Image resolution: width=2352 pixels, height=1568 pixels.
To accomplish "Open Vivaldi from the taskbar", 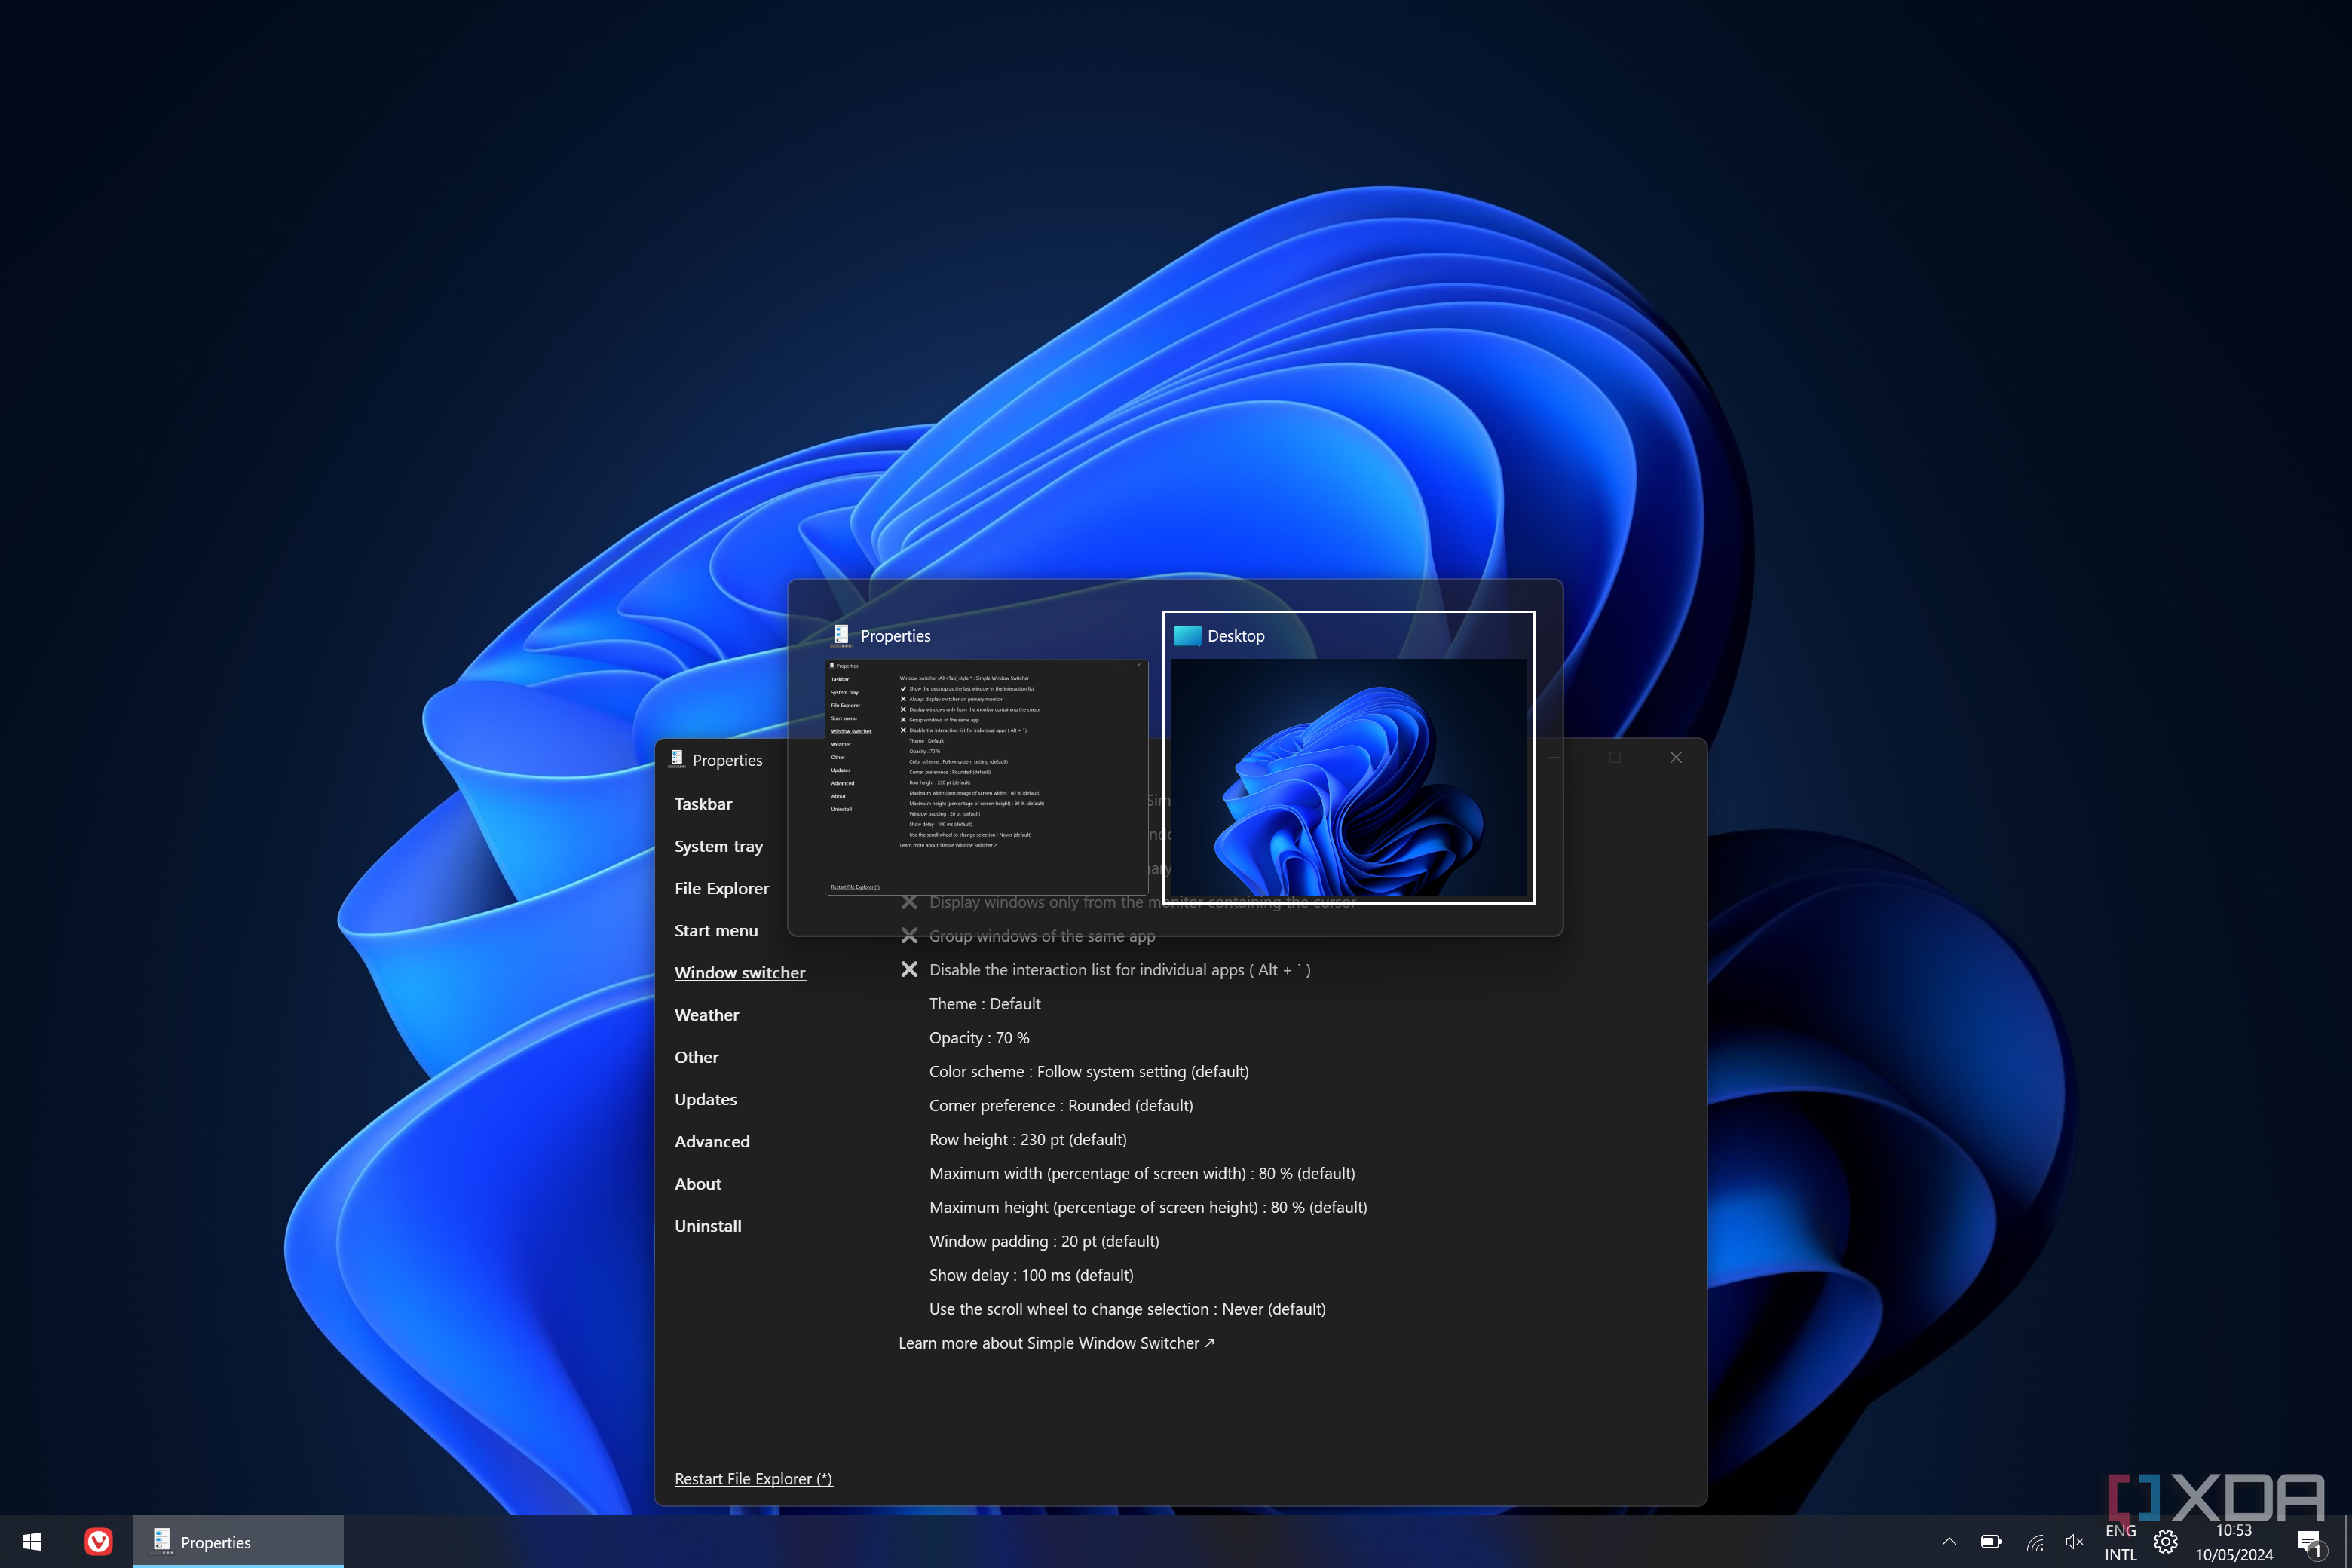I will (x=99, y=1541).
